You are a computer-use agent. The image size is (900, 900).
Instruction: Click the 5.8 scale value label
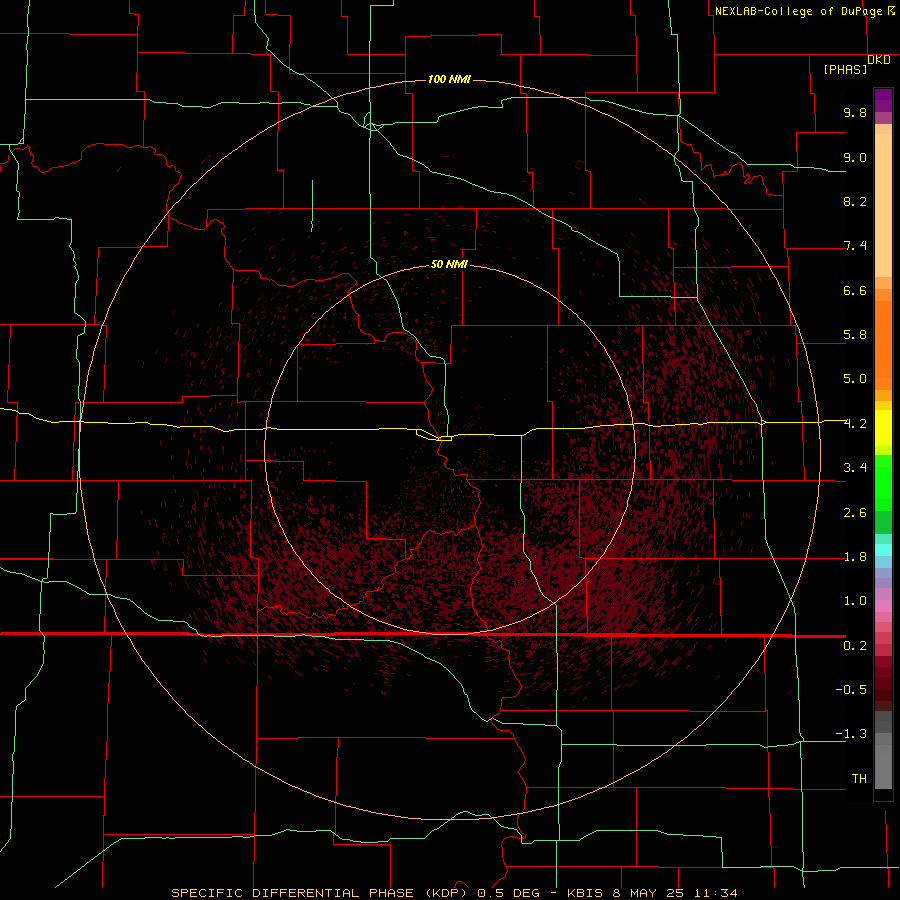[855, 335]
